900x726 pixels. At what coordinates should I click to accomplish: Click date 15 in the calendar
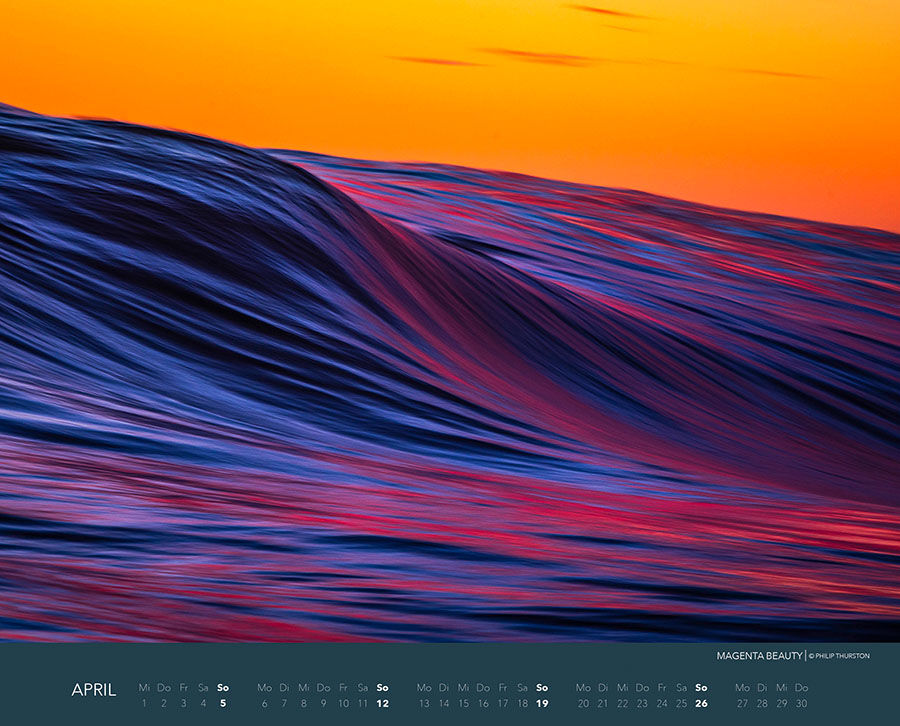(463, 703)
